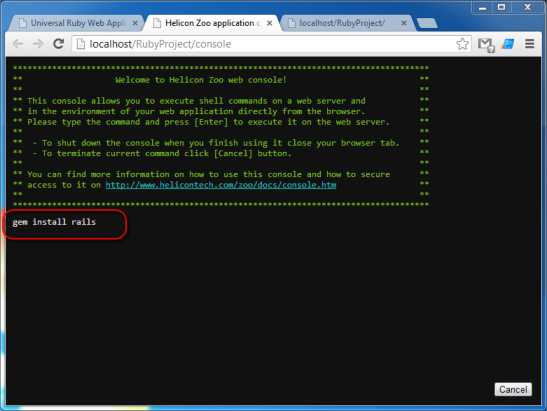Close the localhost/RubyProject/ tab

(404, 23)
